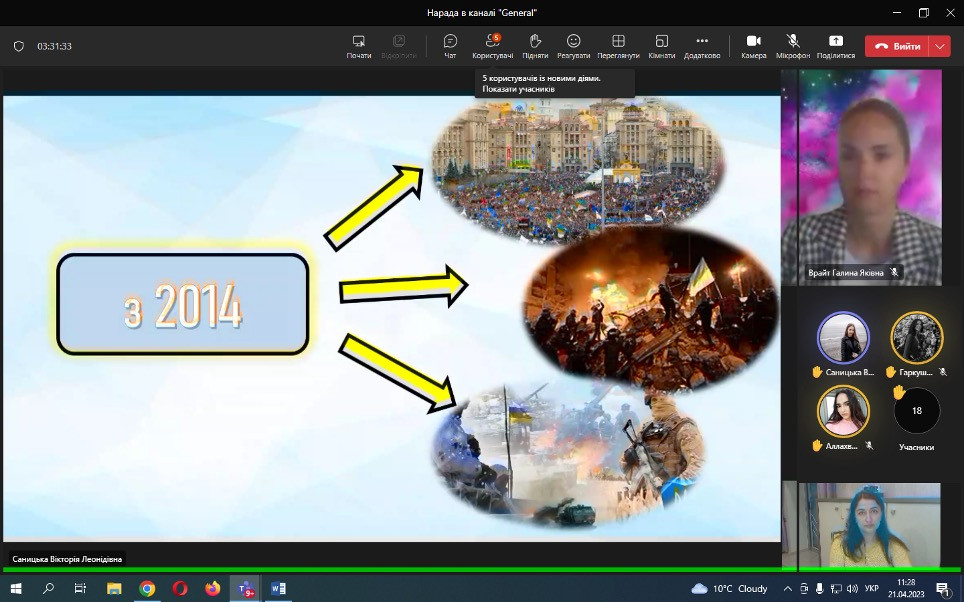
Task: Raise hand with Підняти button
Action: pyautogui.click(x=535, y=45)
